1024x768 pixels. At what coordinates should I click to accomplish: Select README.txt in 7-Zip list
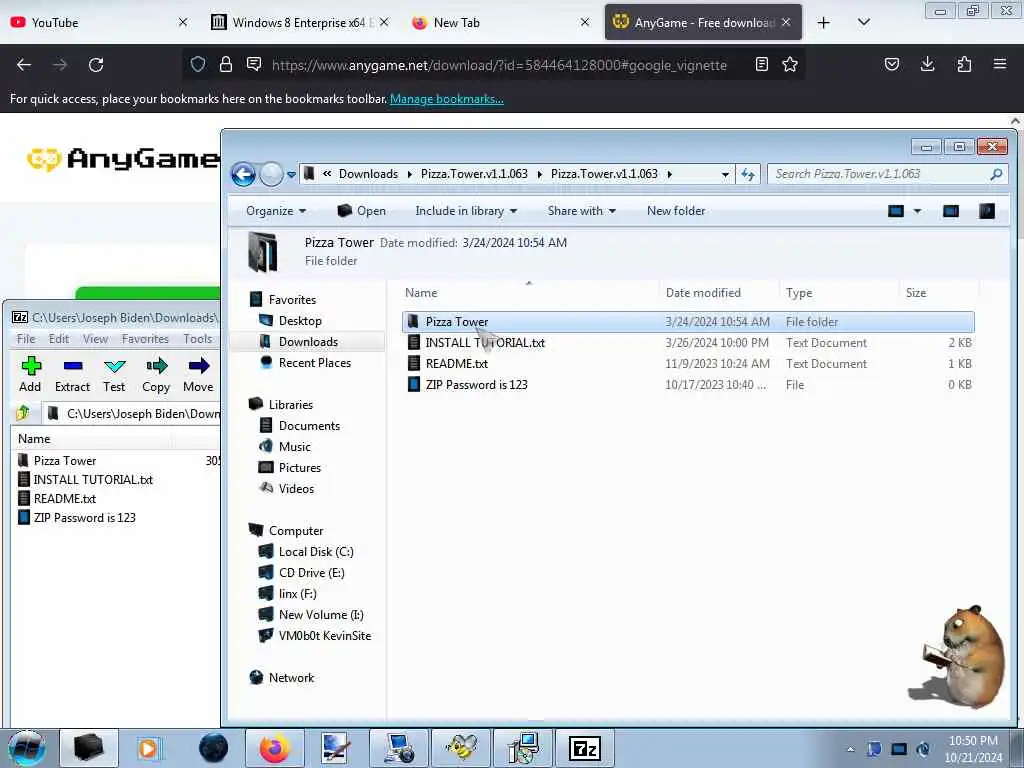point(65,498)
